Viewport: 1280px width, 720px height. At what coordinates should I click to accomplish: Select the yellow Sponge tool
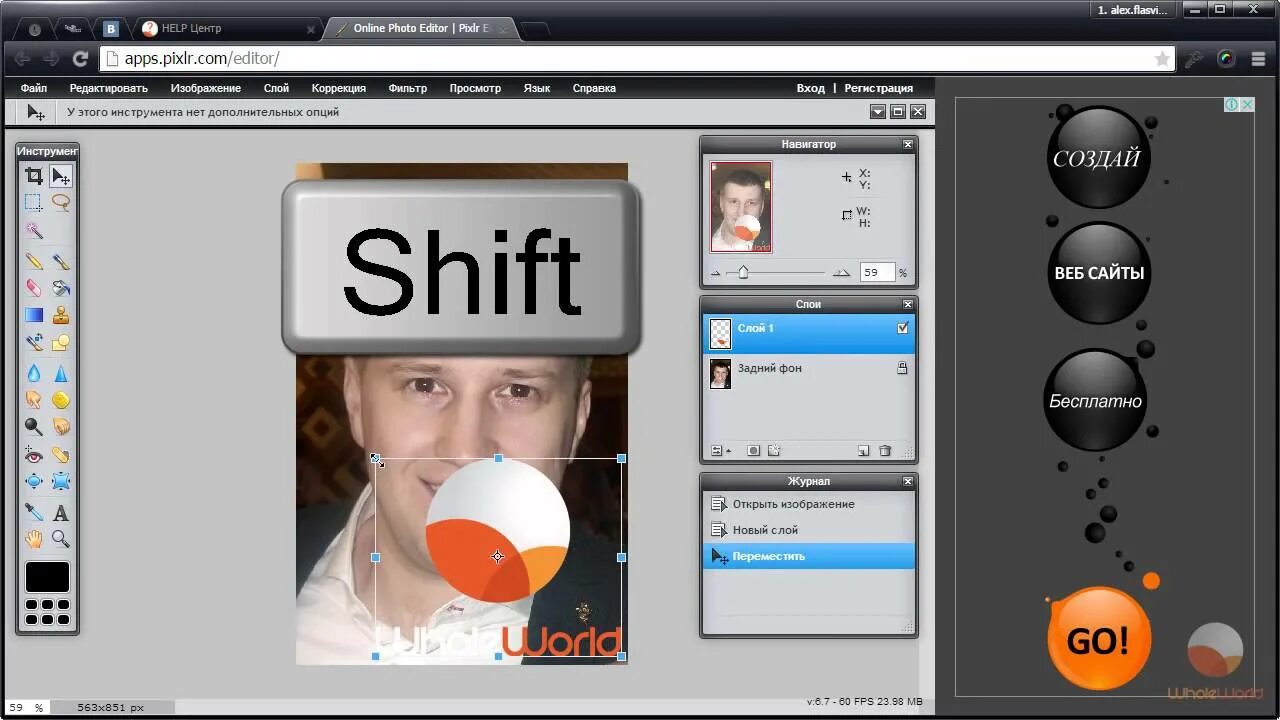[61, 400]
